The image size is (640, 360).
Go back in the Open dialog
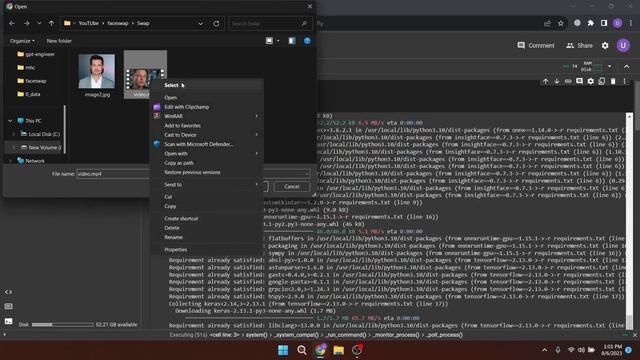click(12, 24)
